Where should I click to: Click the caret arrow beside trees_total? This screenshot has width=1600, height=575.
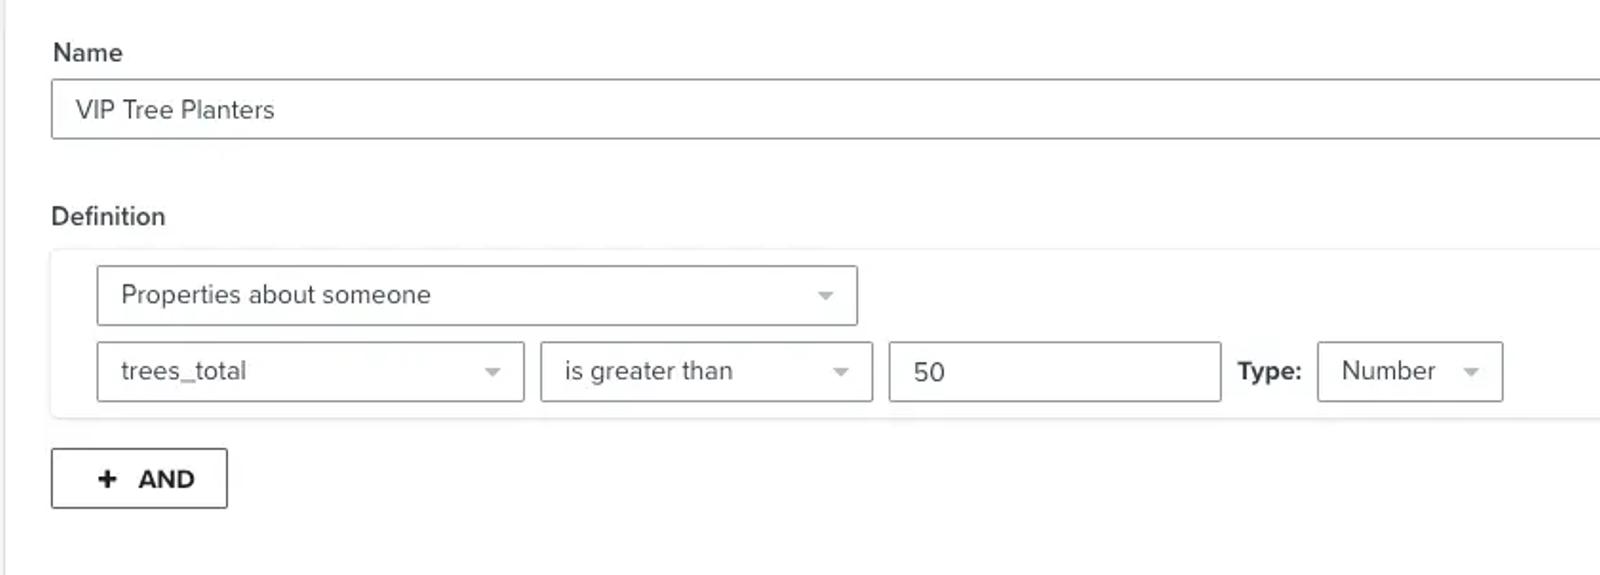[492, 372]
